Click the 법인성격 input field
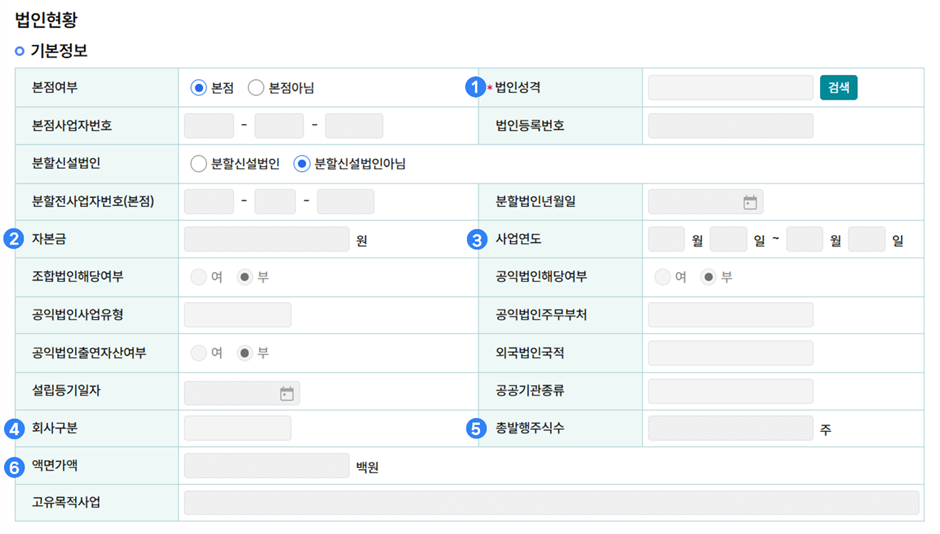This screenshot has width=940, height=534. click(x=730, y=88)
